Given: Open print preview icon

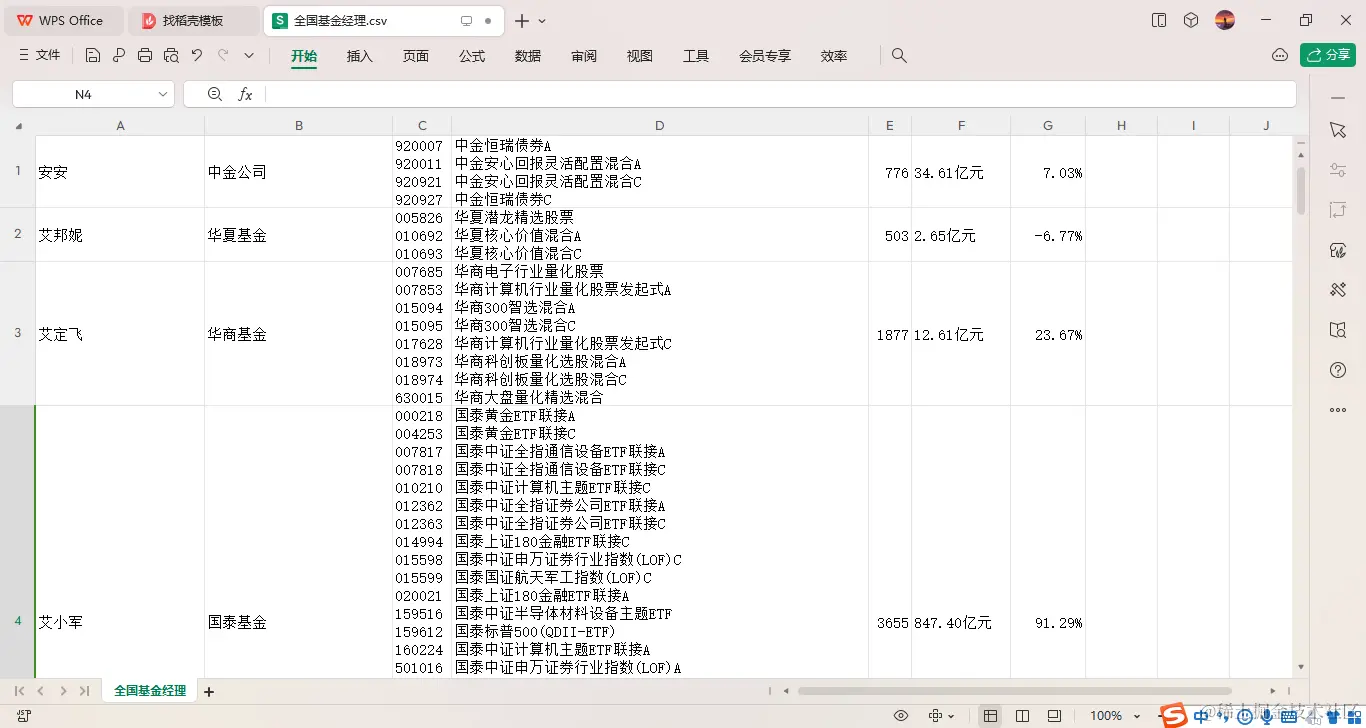Looking at the screenshot, I should [171, 56].
